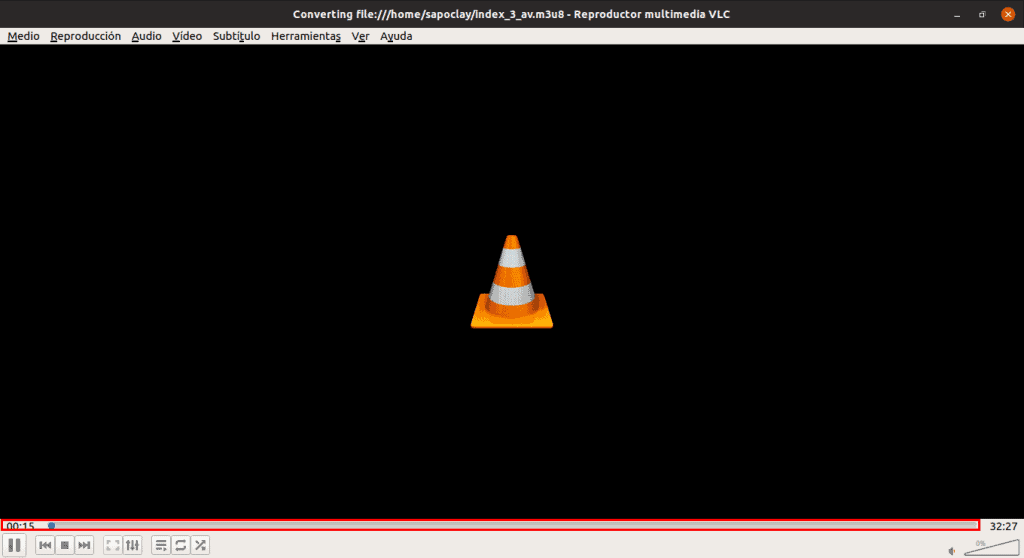
Task: Restore the VLC window size
Action: [x=982, y=14]
